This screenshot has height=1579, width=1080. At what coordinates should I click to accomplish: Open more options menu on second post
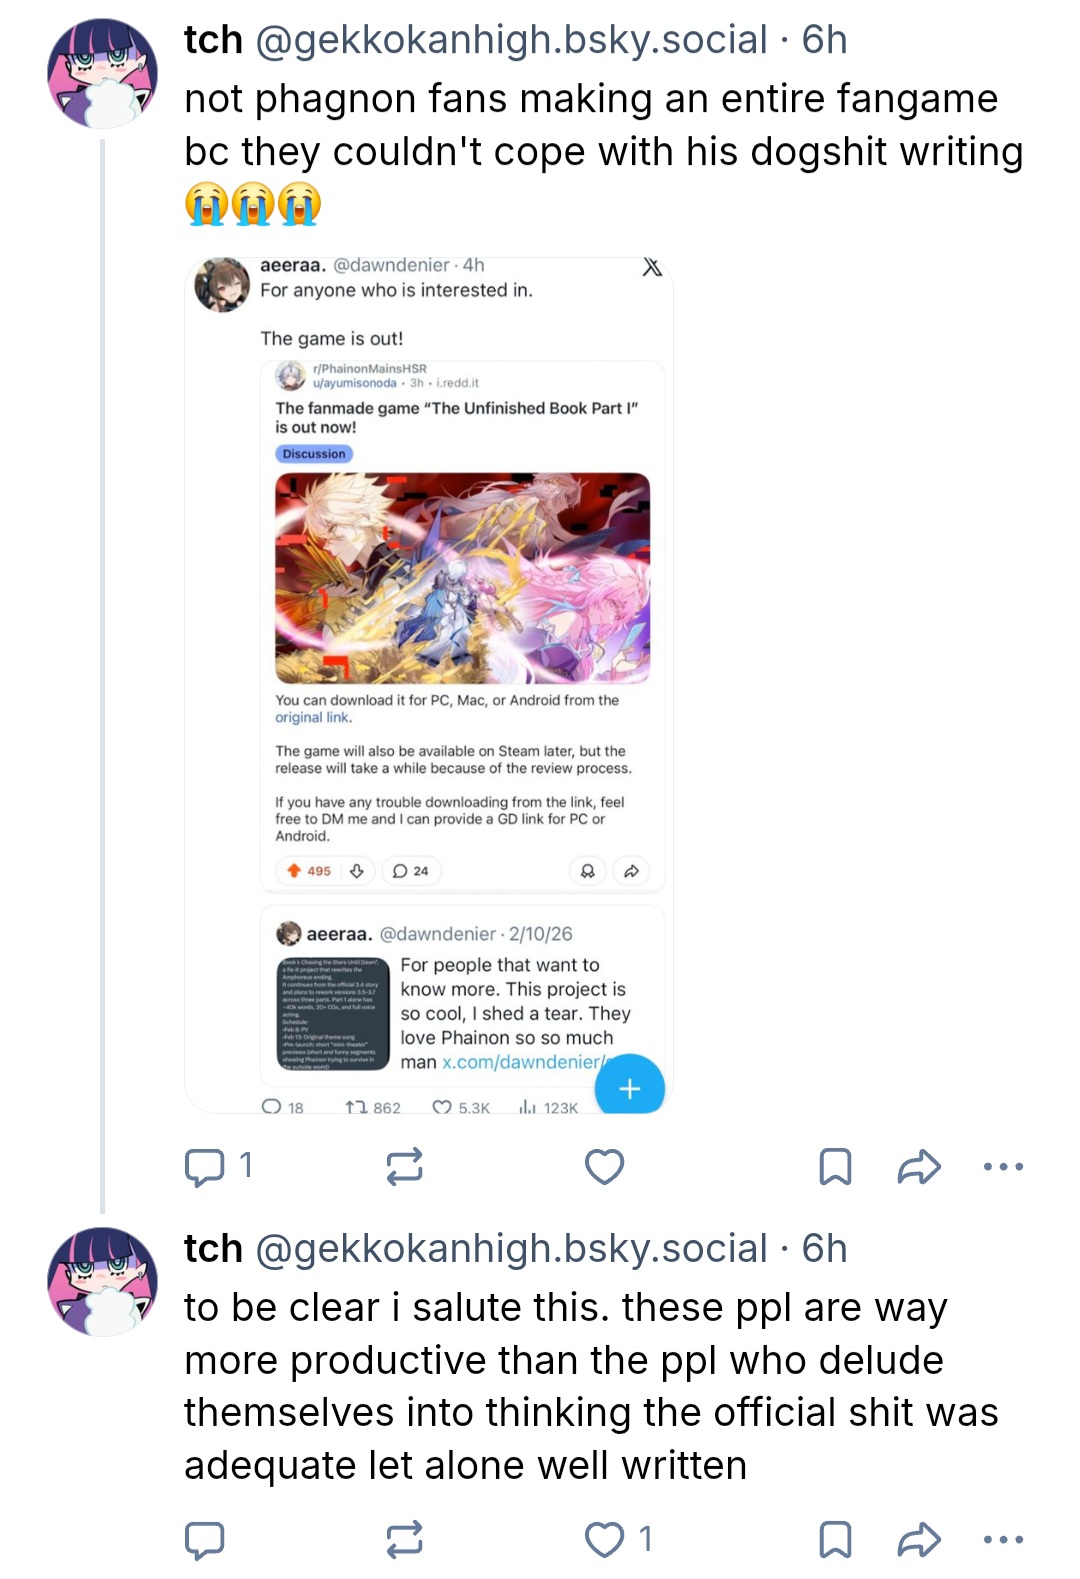pyautogui.click(x=1003, y=1540)
